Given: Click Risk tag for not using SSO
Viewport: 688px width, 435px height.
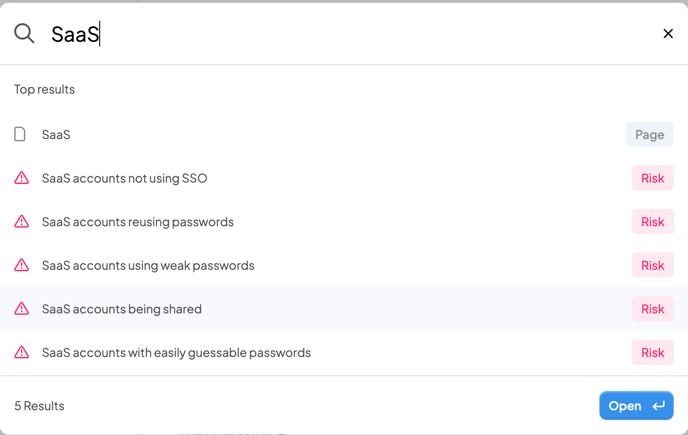Looking at the screenshot, I should pyautogui.click(x=652, y=178).
